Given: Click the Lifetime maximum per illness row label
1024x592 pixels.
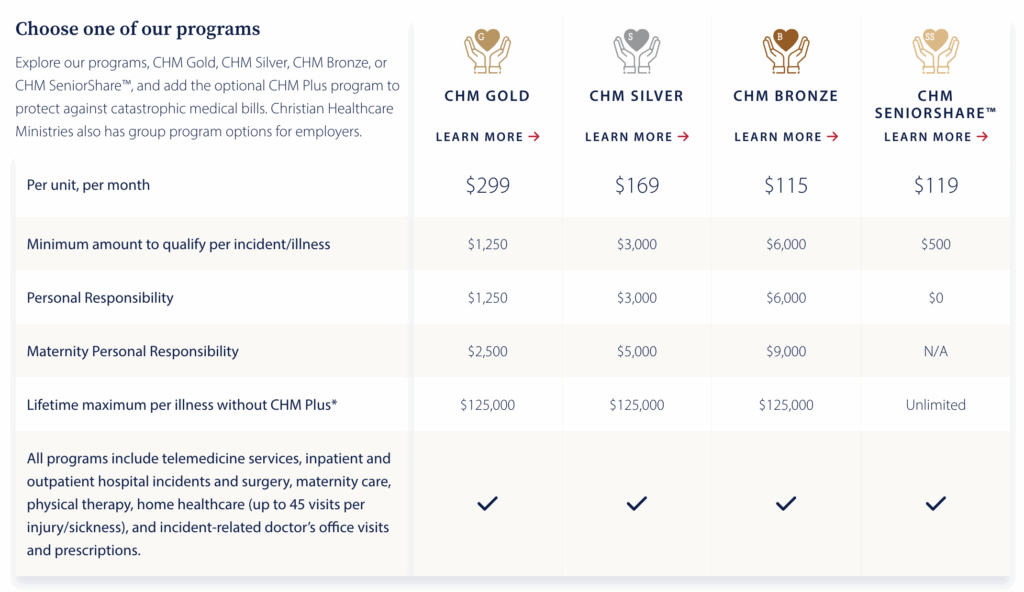Looking at the screenshot, I should click(181, 405).
